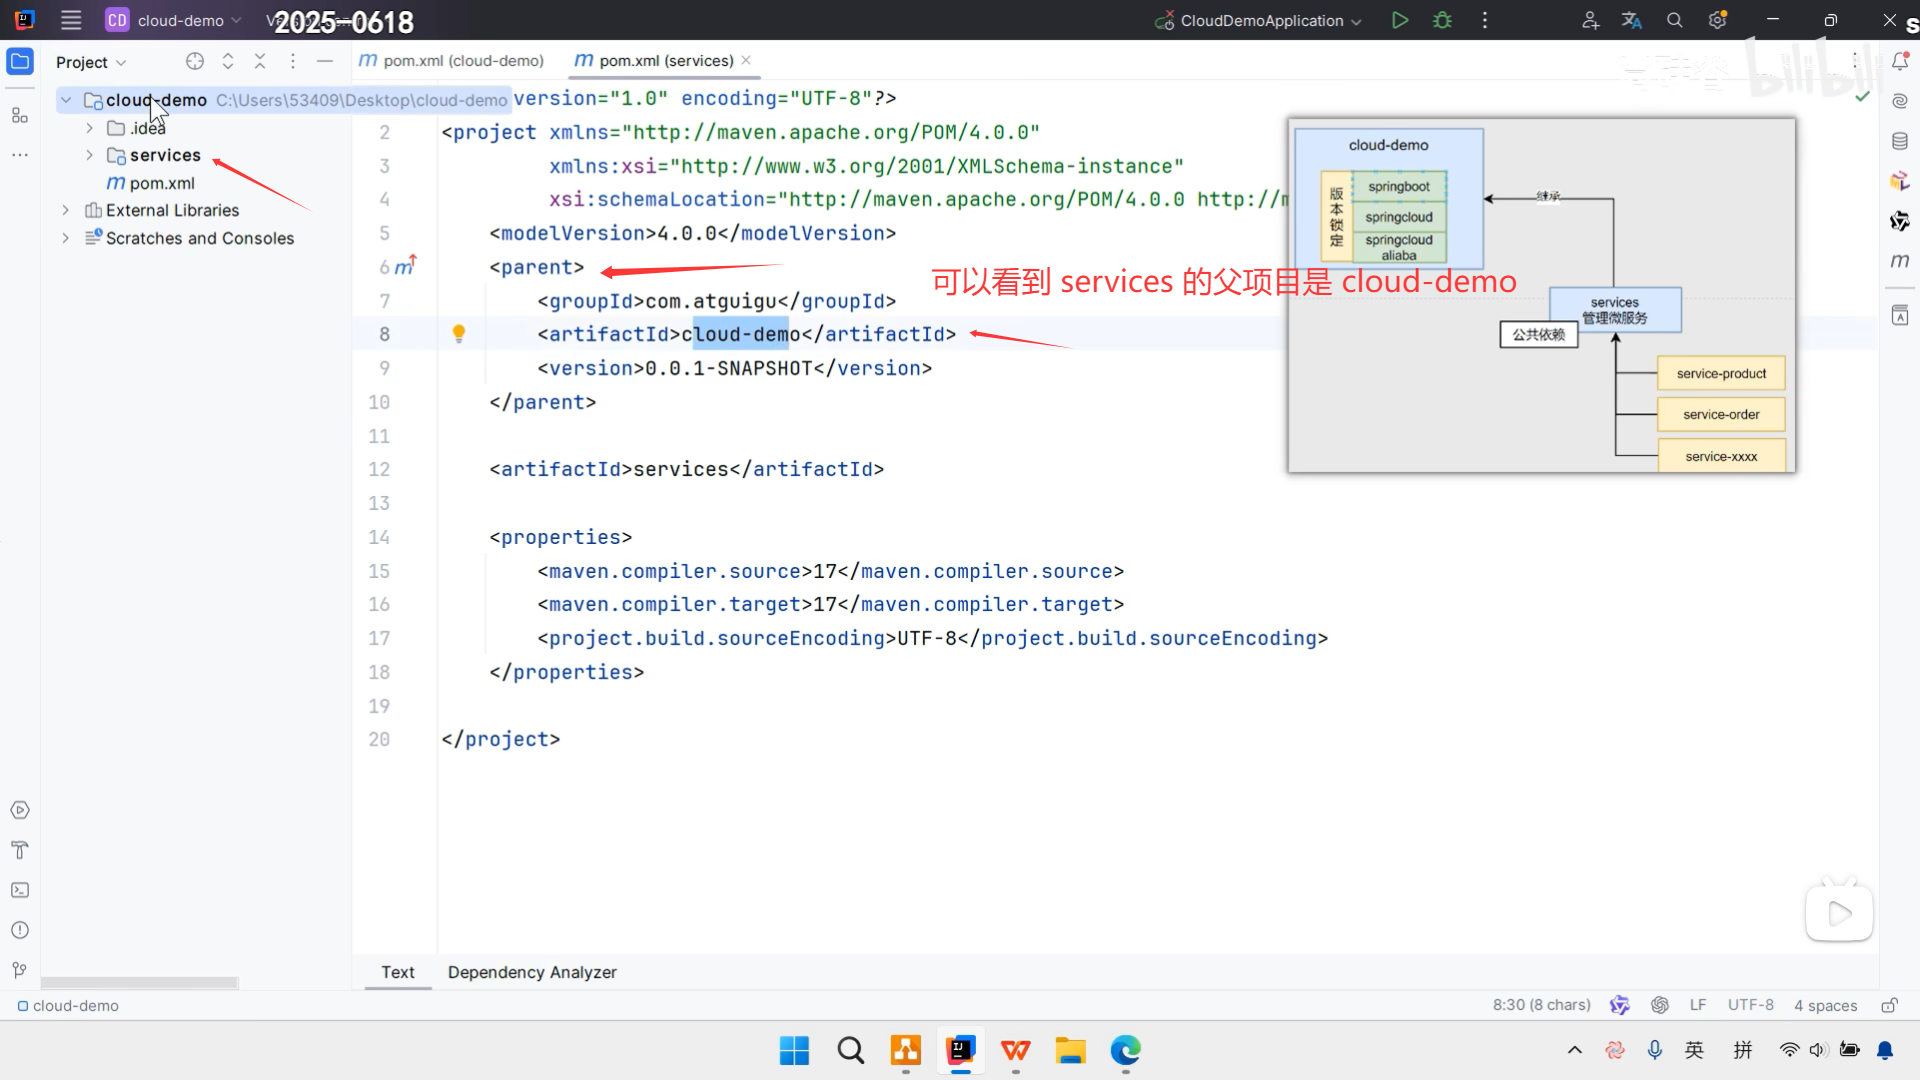Expand the services folder node

pyautogui.click(x=89, y=155)
